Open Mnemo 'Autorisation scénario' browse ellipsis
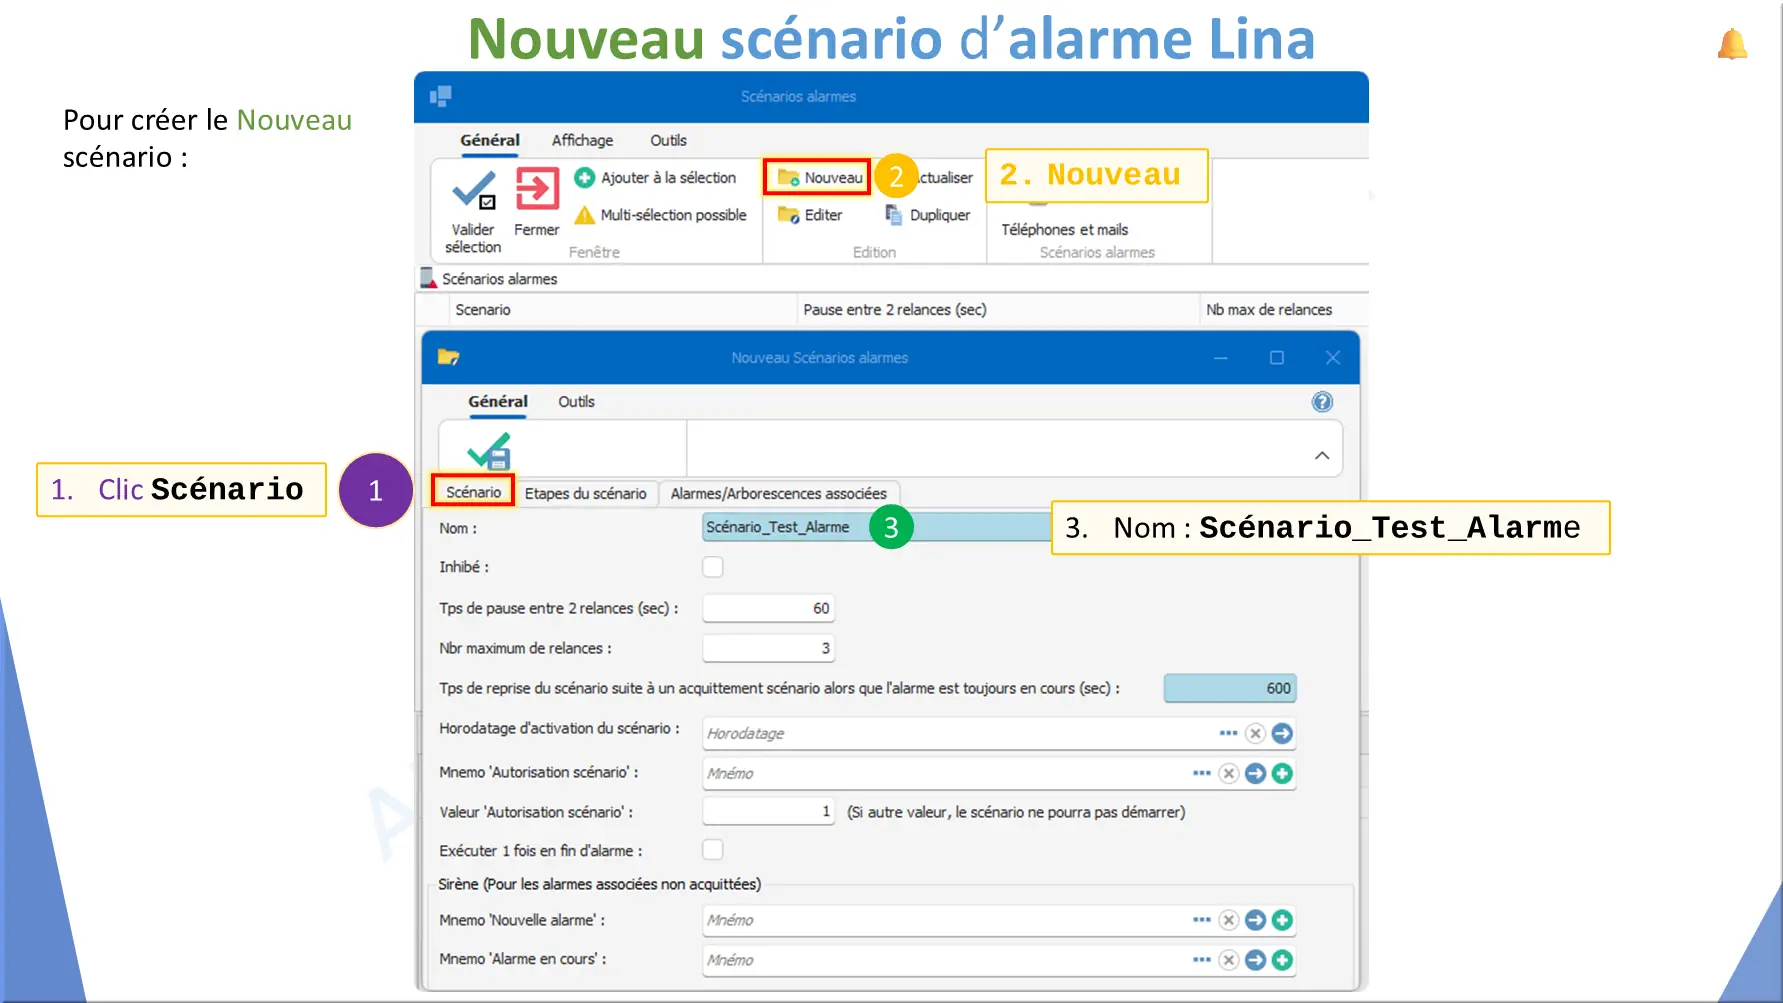The width and height of the screenshot is (1783, 1003). 1201,773
